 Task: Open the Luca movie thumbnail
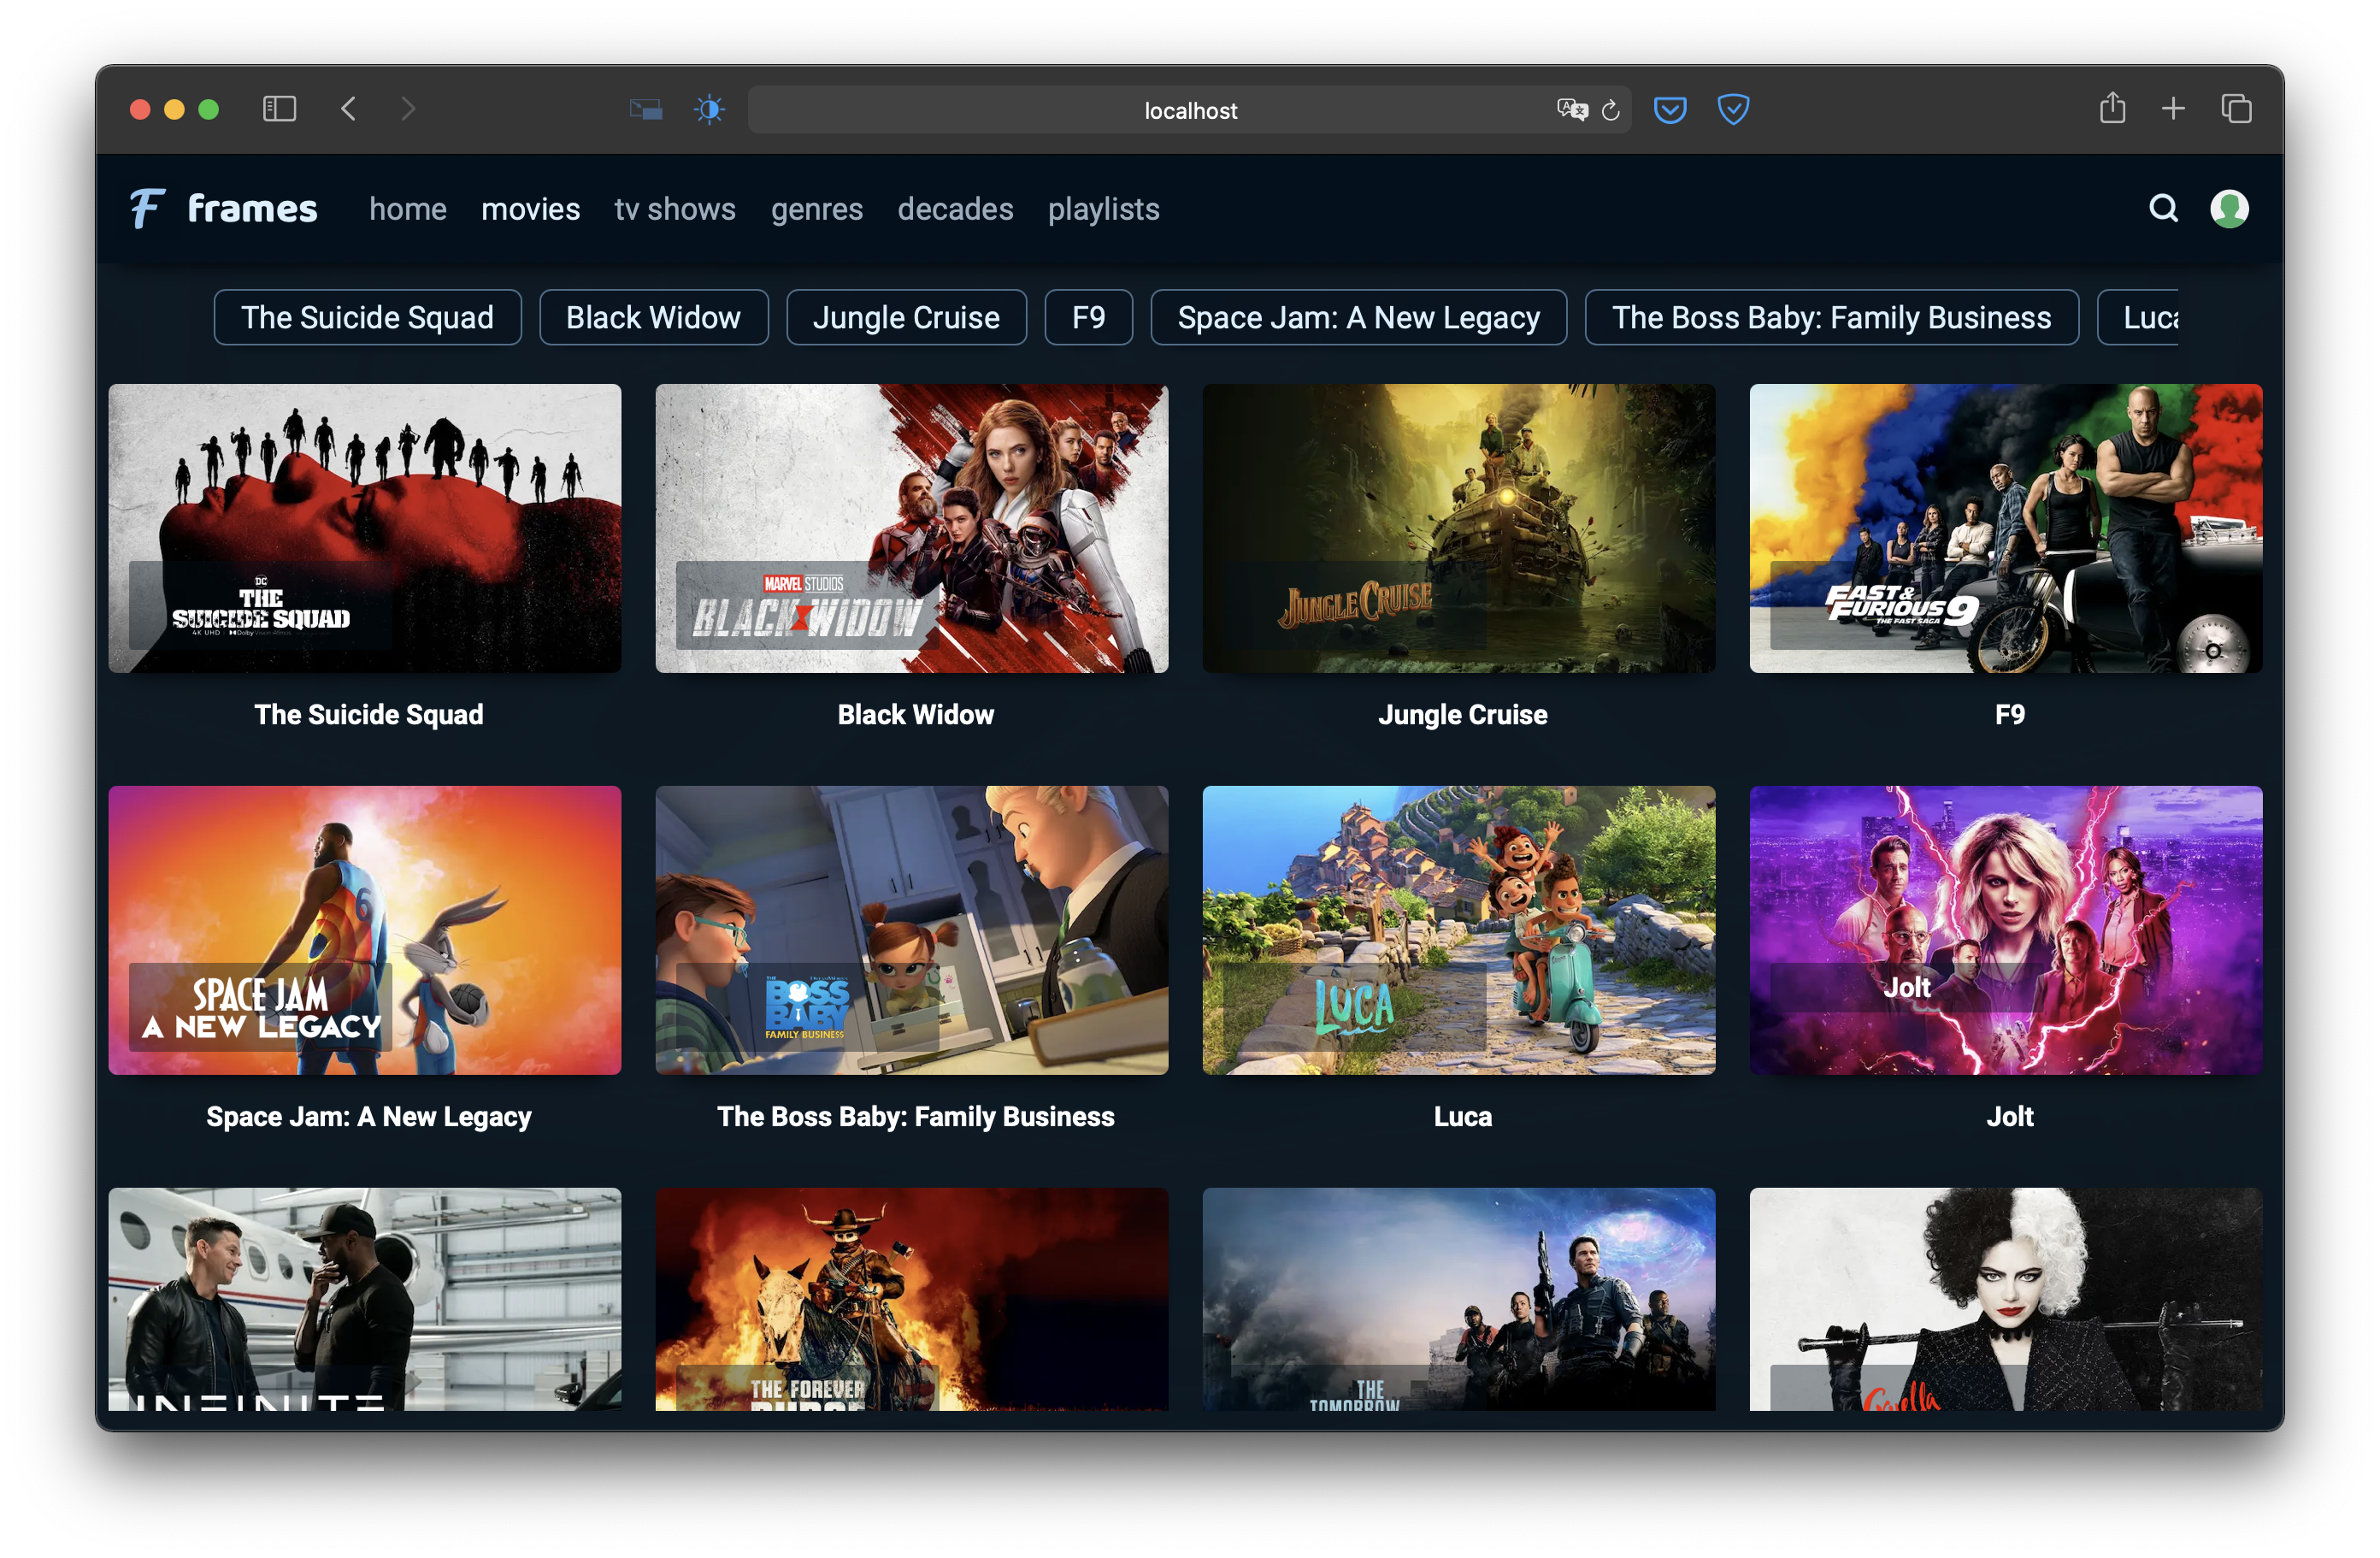click(1458, 930)
